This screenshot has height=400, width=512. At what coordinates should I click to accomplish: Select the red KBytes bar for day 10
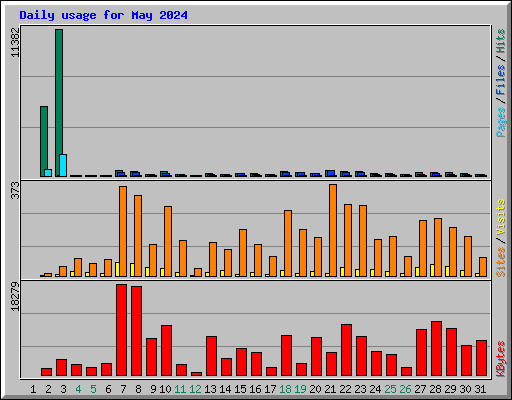[x=166, y=350]
